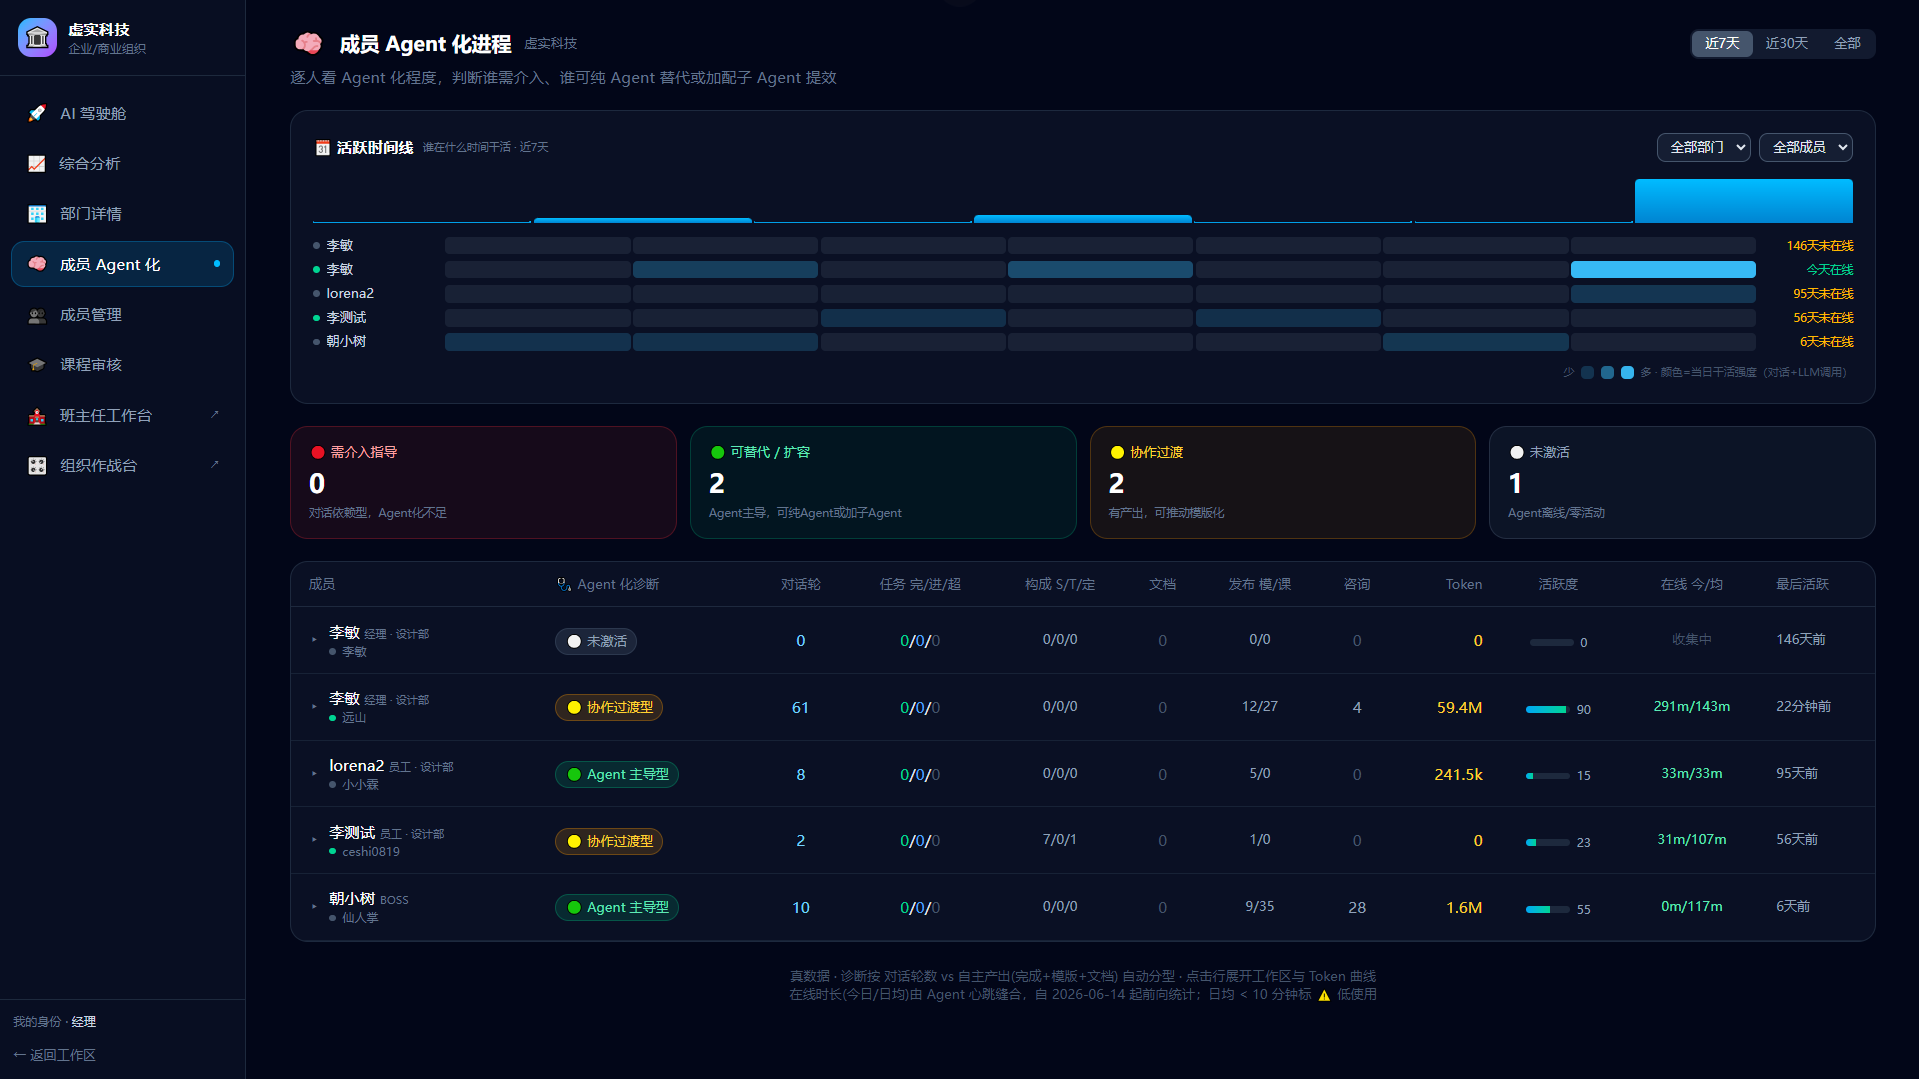Click the stethoscope icon in Agent 化诊断 header

click(564, 584)
